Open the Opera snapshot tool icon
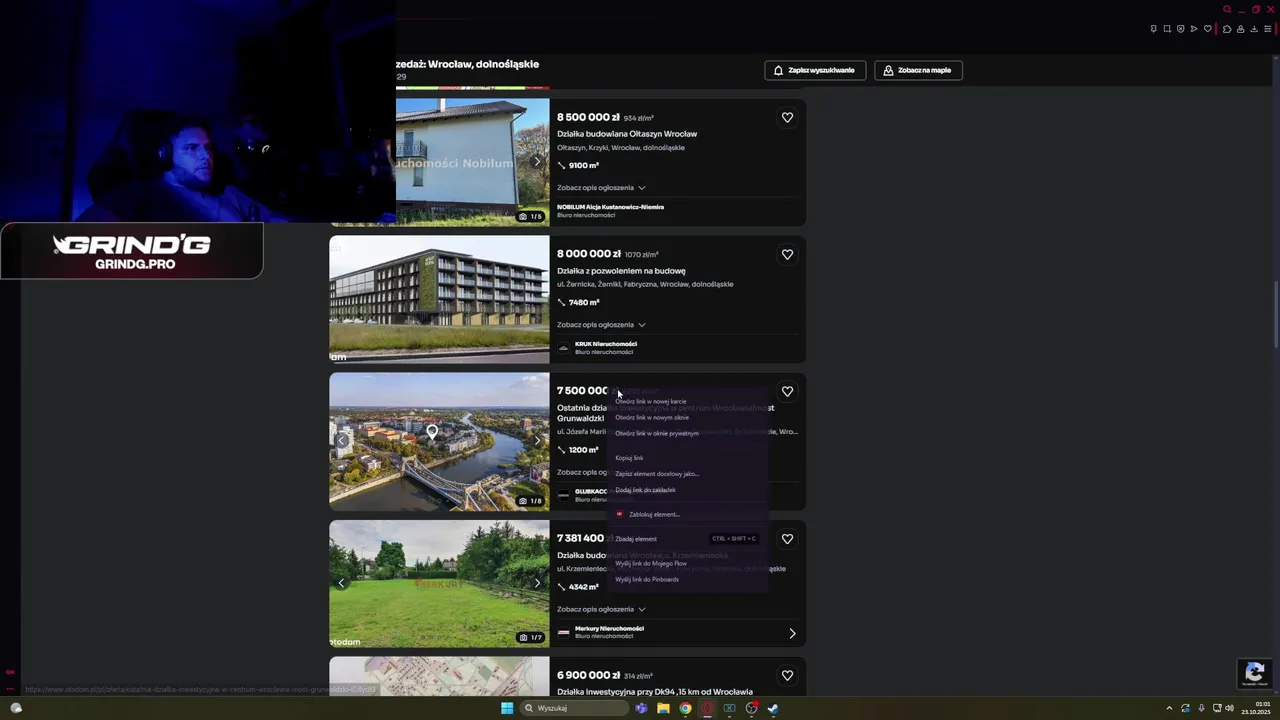 [x=1167, y=29]
